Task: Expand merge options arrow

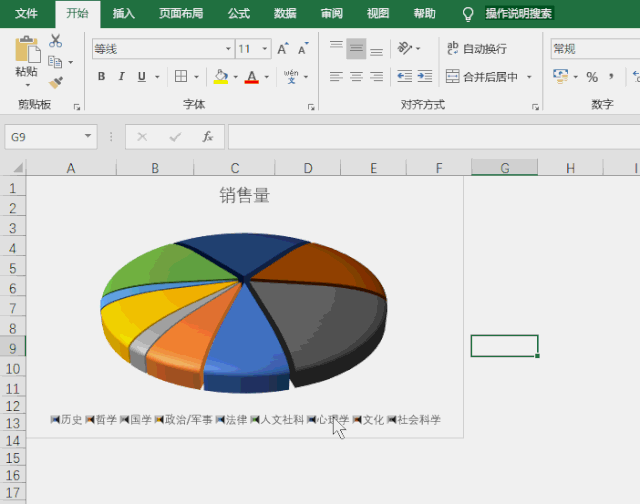Action: pyautogui.click(x=529, y=77)
